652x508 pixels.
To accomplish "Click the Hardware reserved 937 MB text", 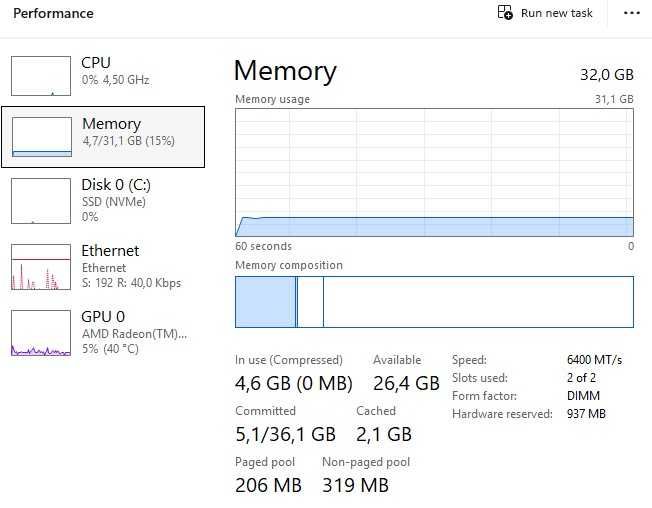I will pos(586,414).
